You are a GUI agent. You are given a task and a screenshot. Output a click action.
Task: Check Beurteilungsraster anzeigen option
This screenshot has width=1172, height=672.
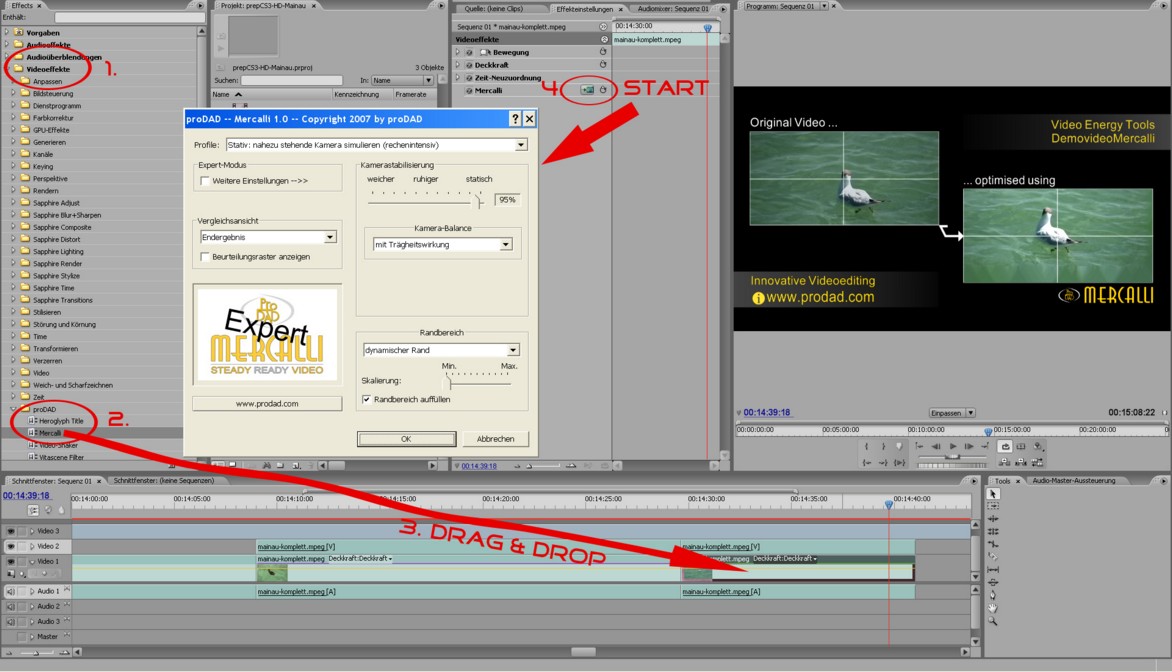[205, 256]
